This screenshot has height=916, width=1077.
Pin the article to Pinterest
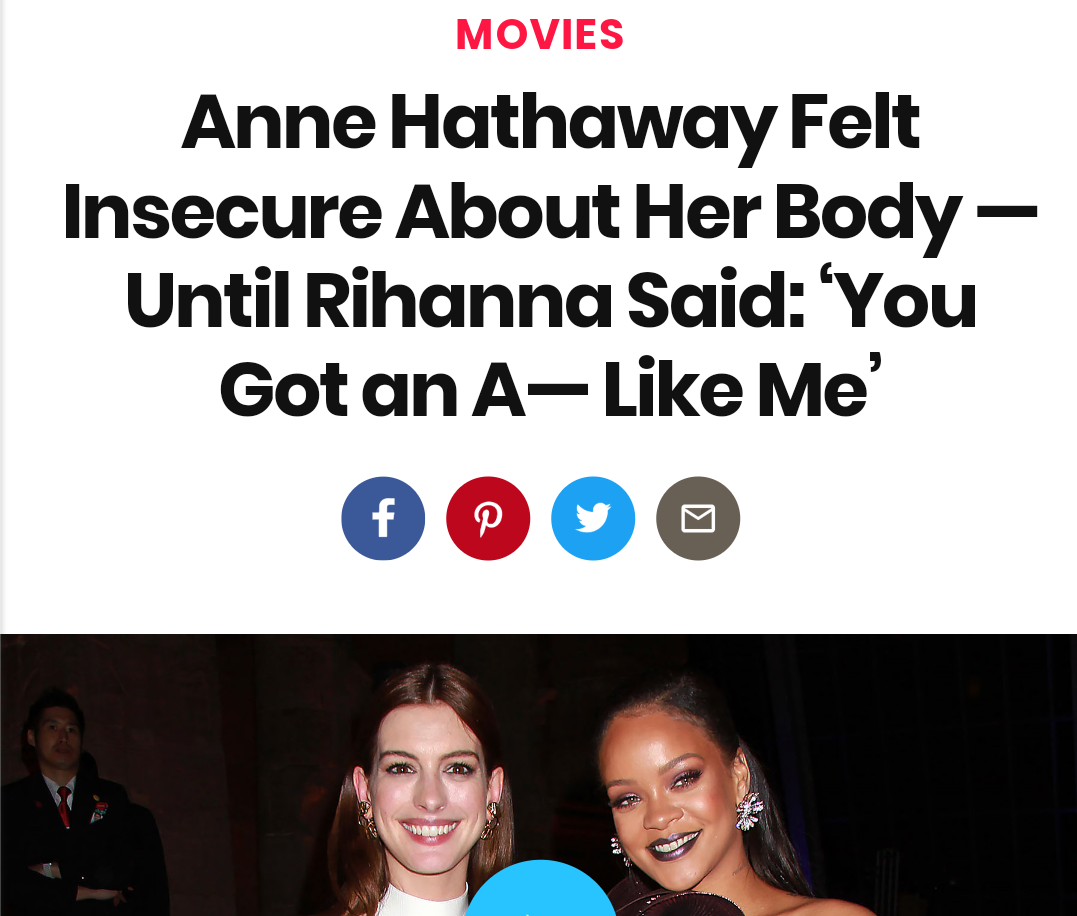tap(488, 518)
